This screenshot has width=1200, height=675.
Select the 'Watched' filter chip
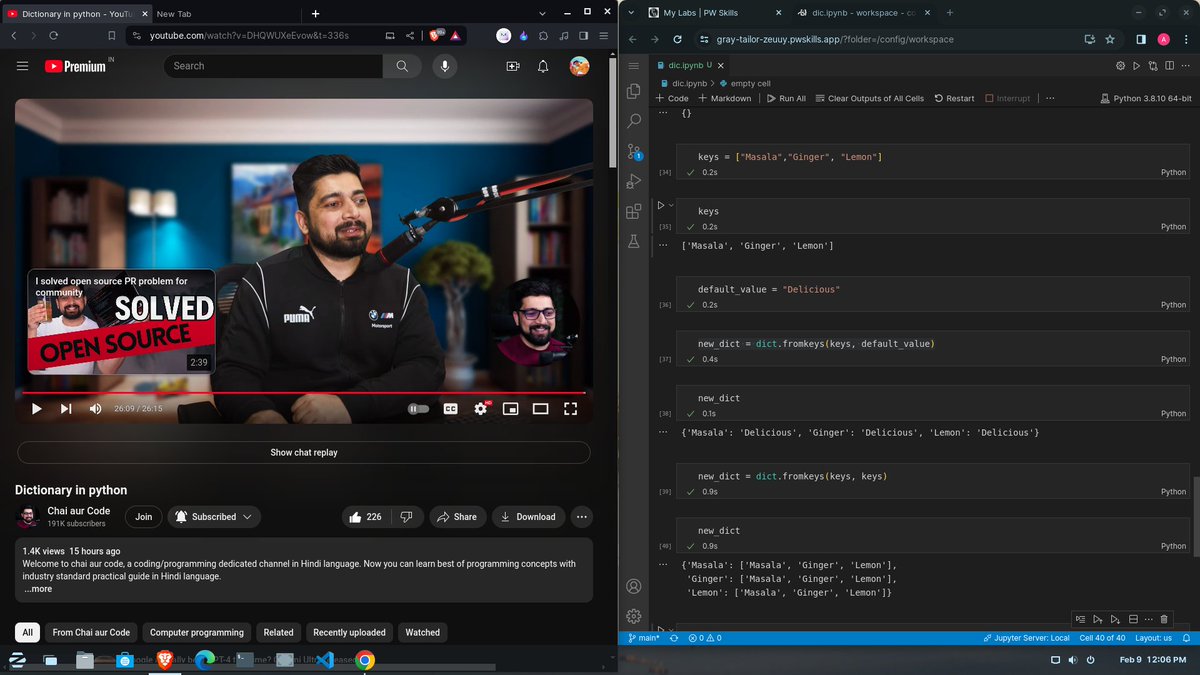click(x=422, y=632)
